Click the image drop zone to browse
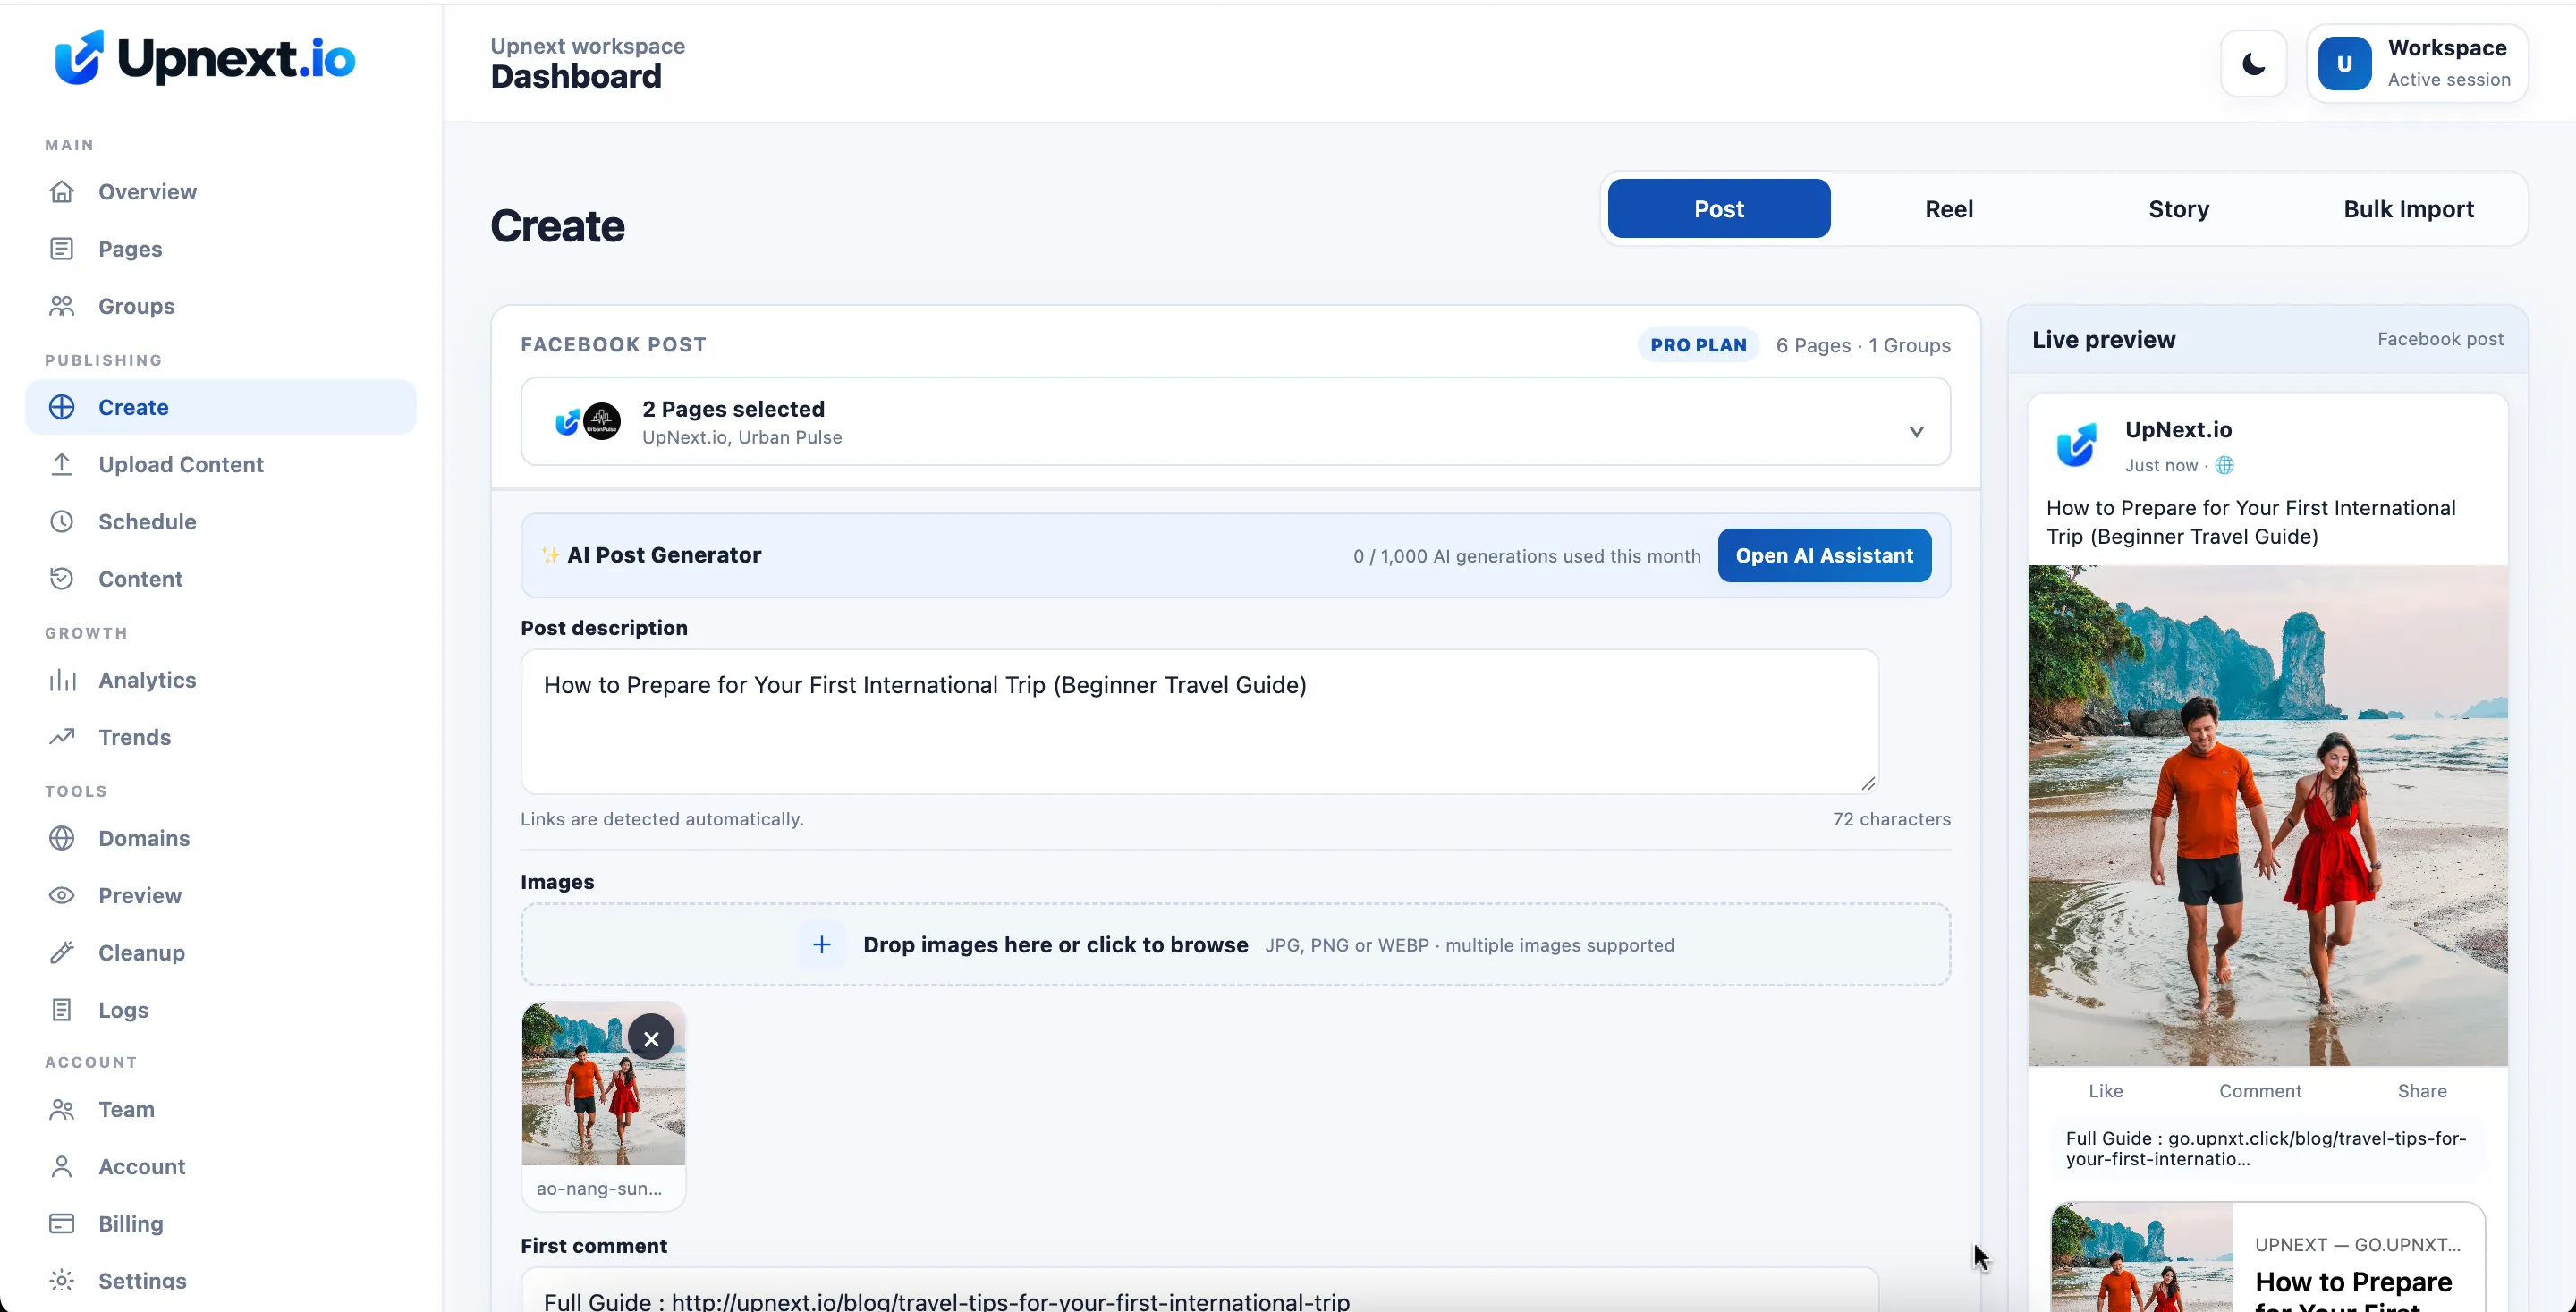The image size is (2576, 1312). coord(1235,945)
